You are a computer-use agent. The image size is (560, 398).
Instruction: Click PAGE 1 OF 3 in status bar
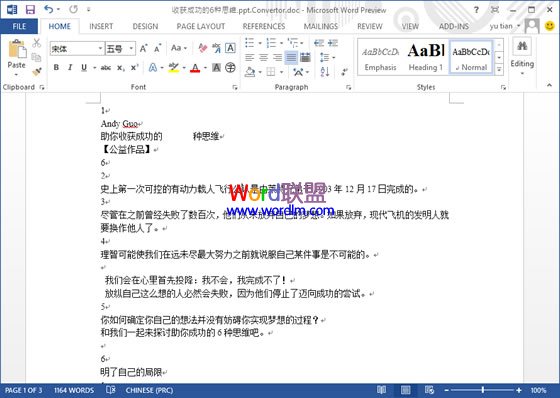(24, 390)
